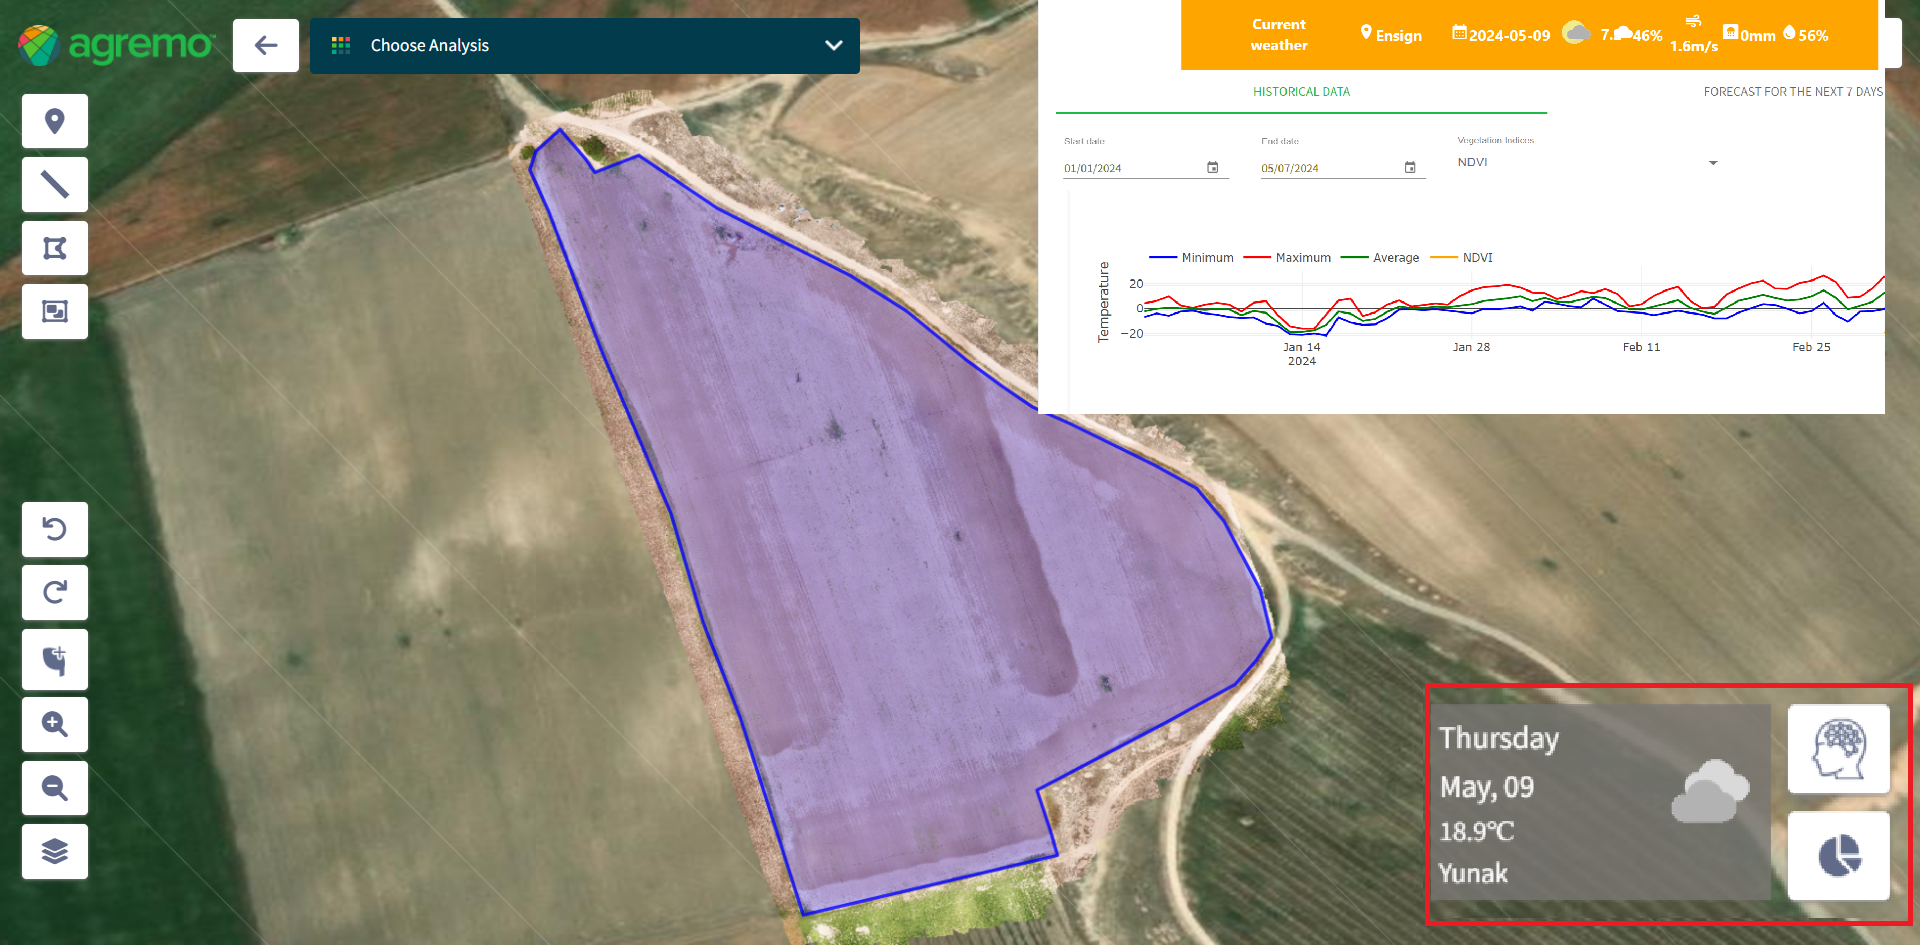1920x945 pixels.
Task: Click the 0mm precipitation value
Action: coord(1758,36)
